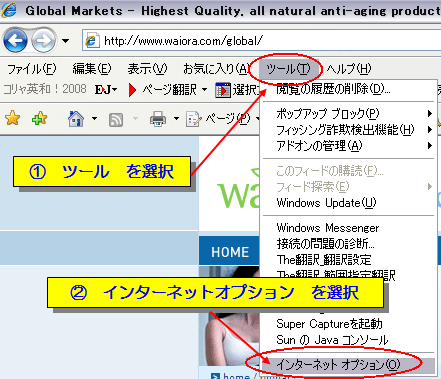The image size is (441, 379).
Task: Expand the ポップアップ ブロック submenu
Action: pyautogui.click(x=348, y=113)
